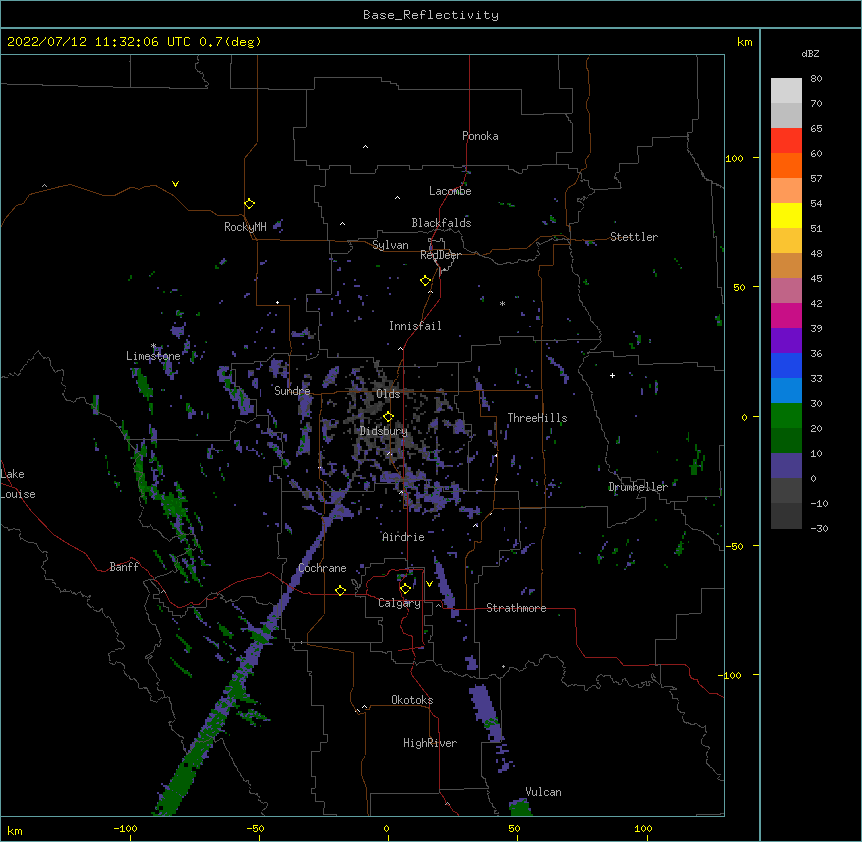This screenshot has height=842, width=862.
Task: Click the 65 dBZ red legend swatch
Action: click(786, 140)
